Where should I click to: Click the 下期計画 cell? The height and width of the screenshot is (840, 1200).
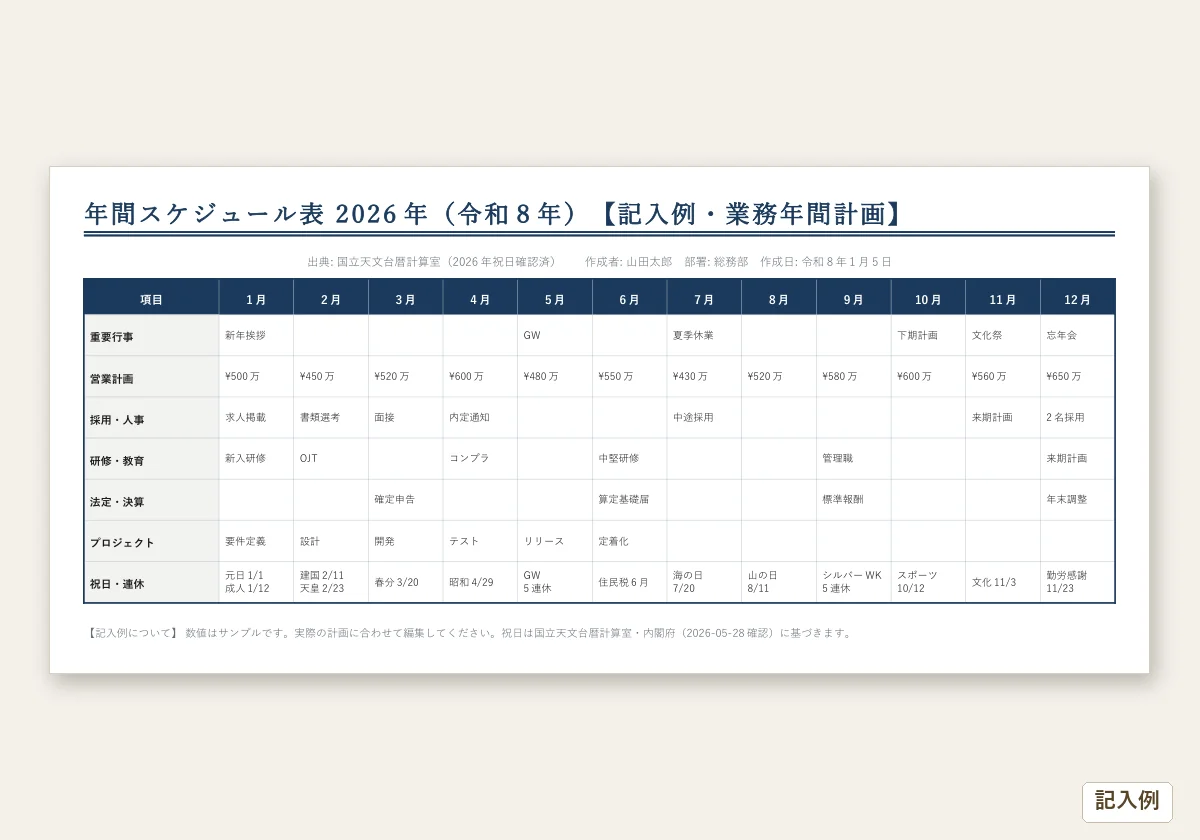pyautogui.click(x=928, y=336)
